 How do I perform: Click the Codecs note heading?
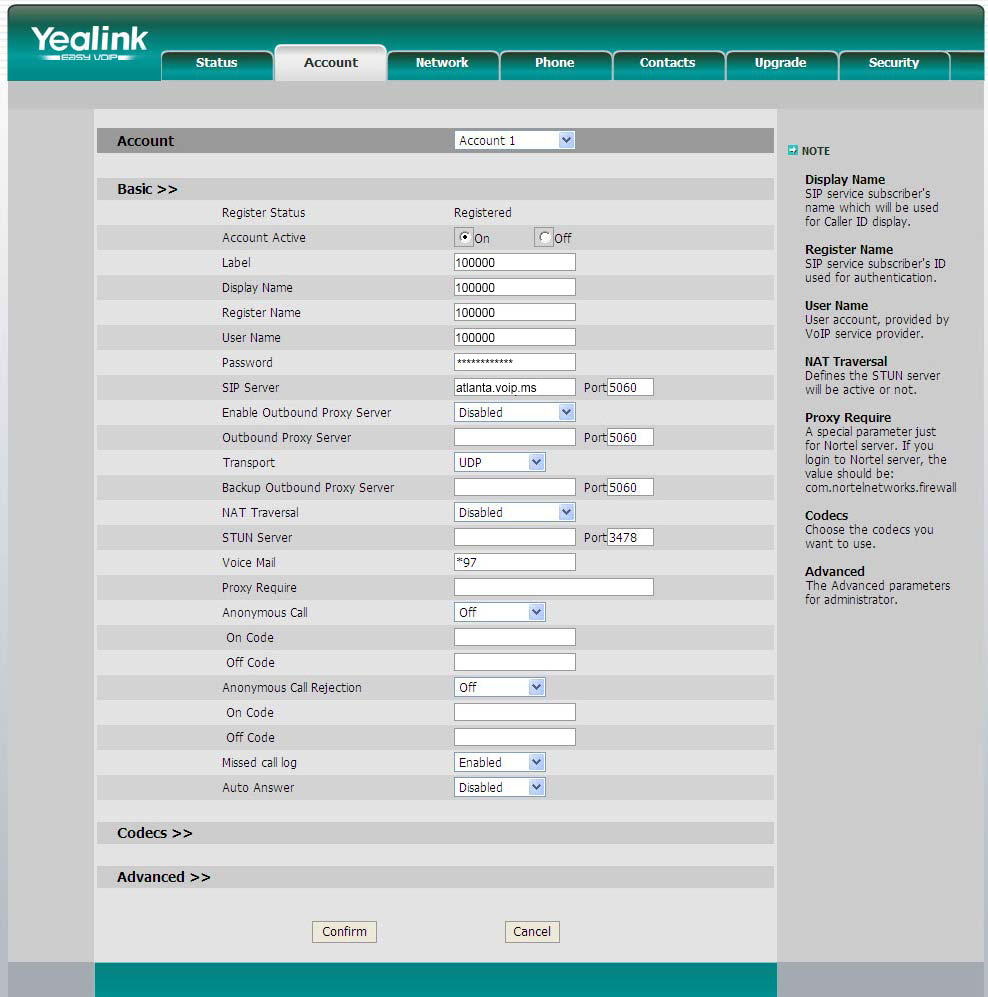tap(827, 515)
